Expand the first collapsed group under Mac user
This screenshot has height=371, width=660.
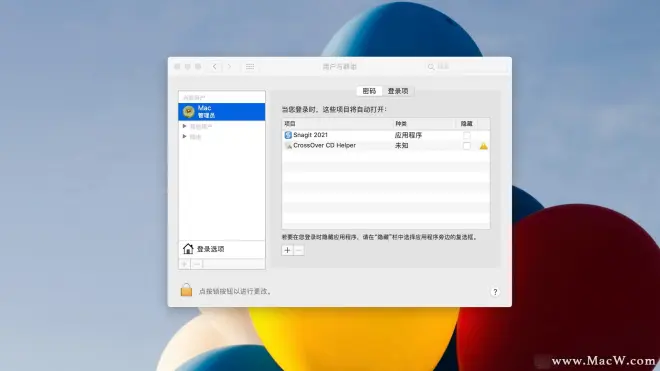pos(184,126)
